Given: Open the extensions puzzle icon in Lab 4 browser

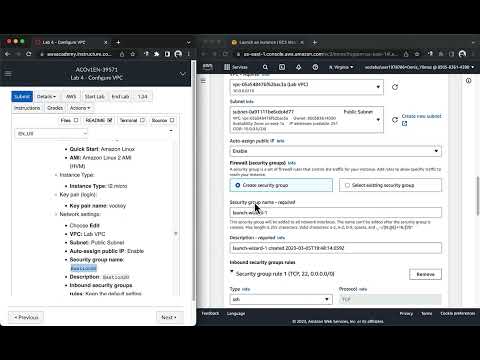Looking at the screenshot, I should click(157, 54).
